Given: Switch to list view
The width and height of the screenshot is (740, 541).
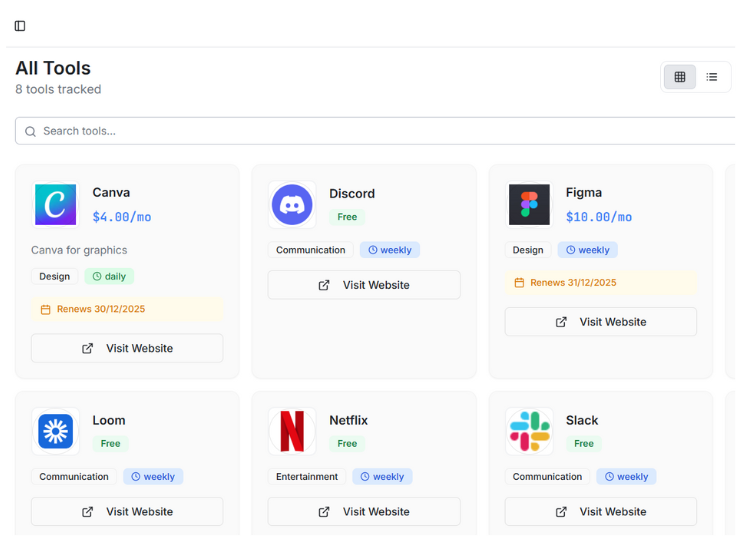Looking at the screenshot, I should tap(712, 77).
